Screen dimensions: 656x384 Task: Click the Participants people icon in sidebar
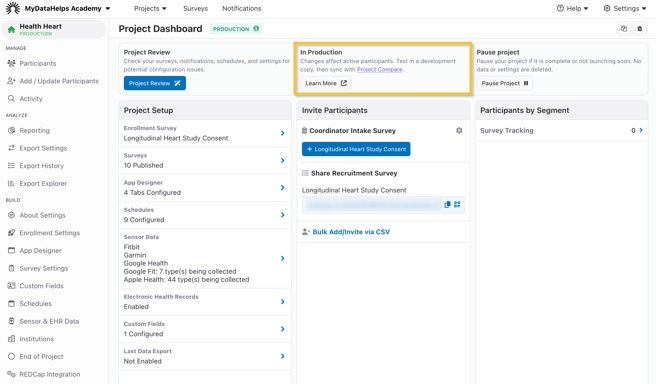coord(11,63)
